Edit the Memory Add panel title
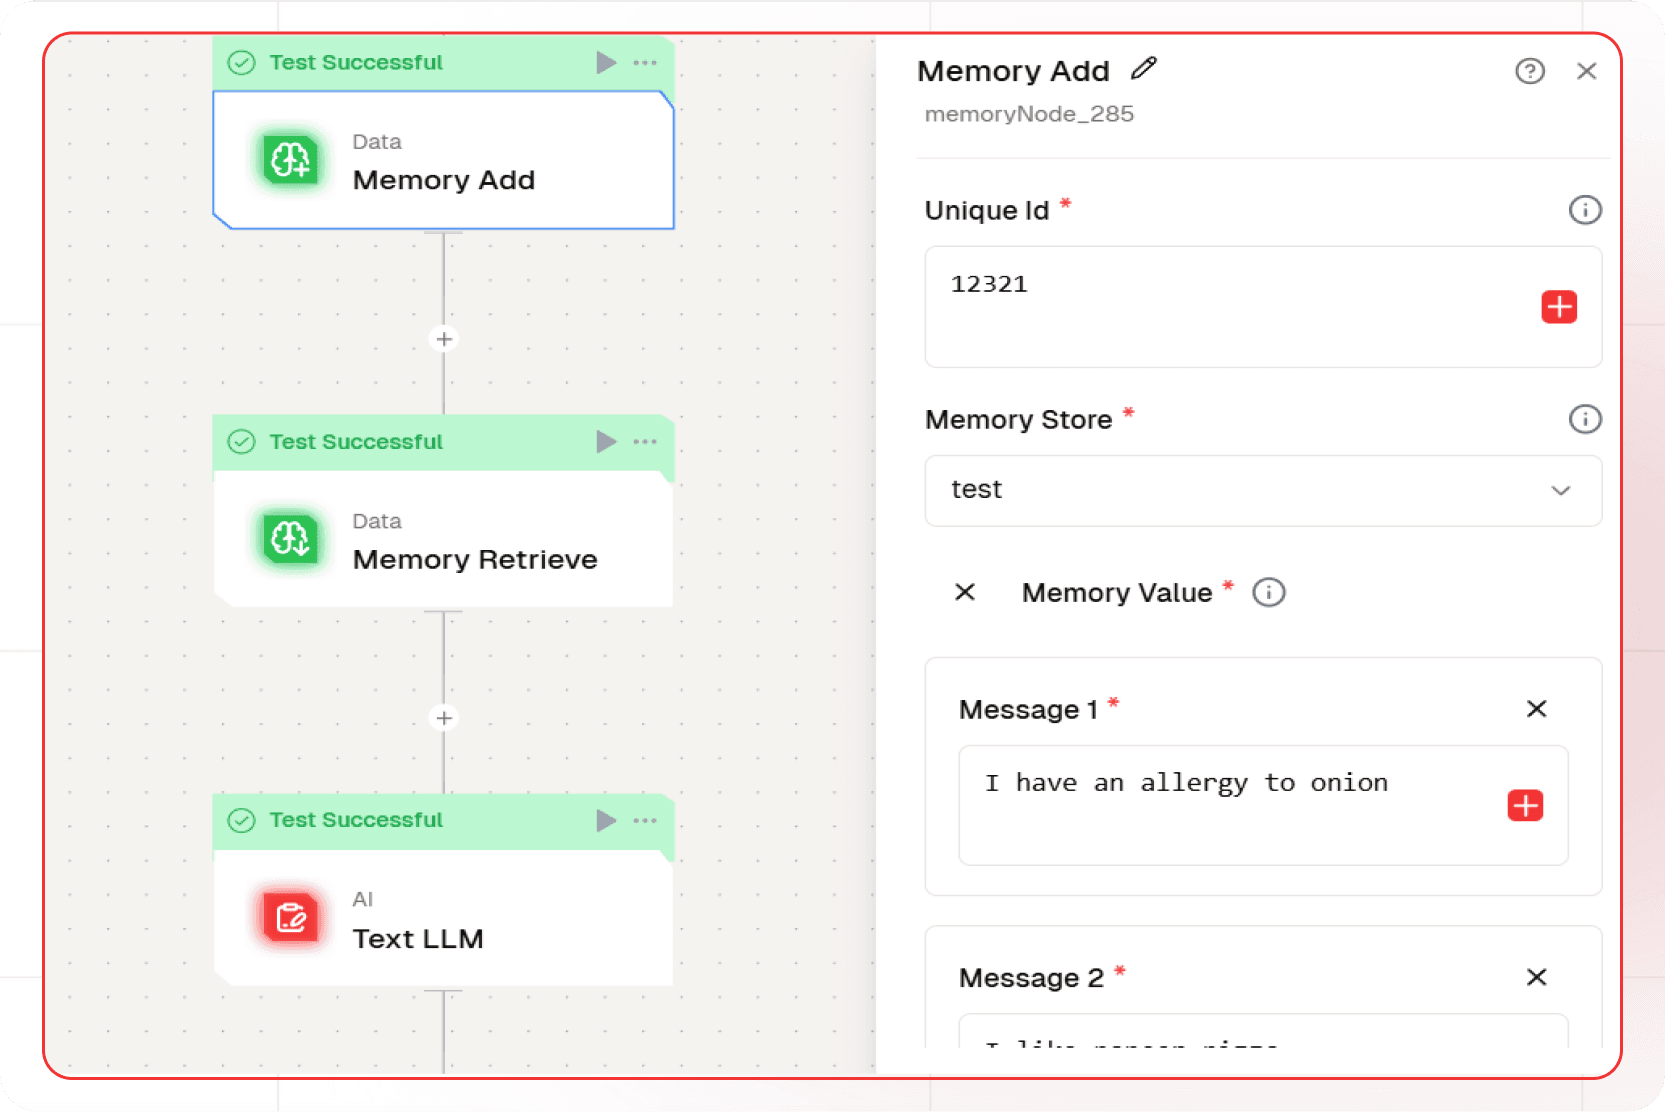The width and height of the screenshot is (1665, 1112). click(1144, 69)
